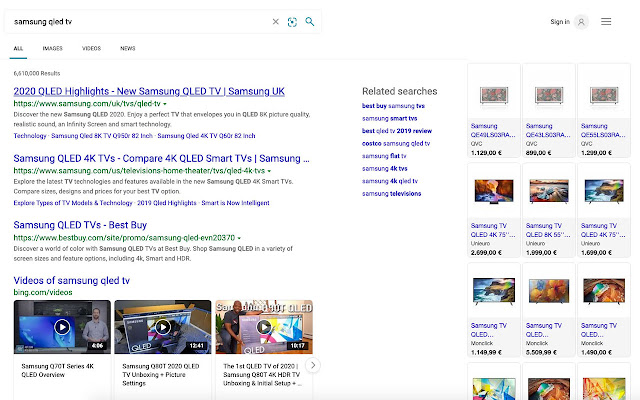Select related search samsung smart tvs

click(x=389, y=118)
